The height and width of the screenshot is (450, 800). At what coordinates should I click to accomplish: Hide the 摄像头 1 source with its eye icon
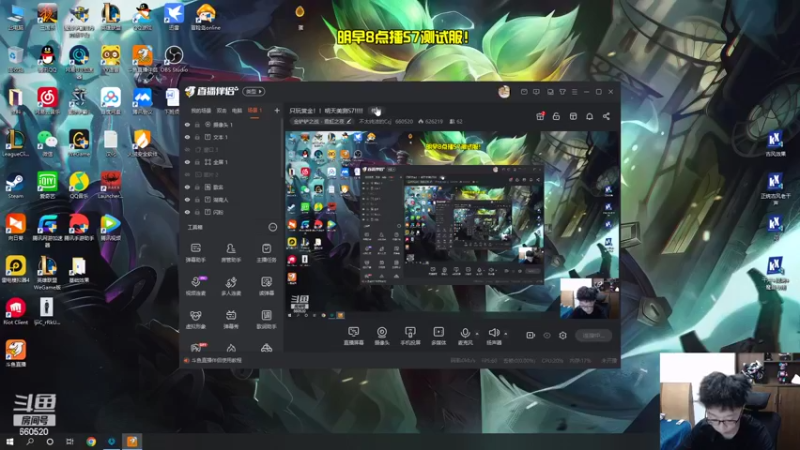point(187,124)
